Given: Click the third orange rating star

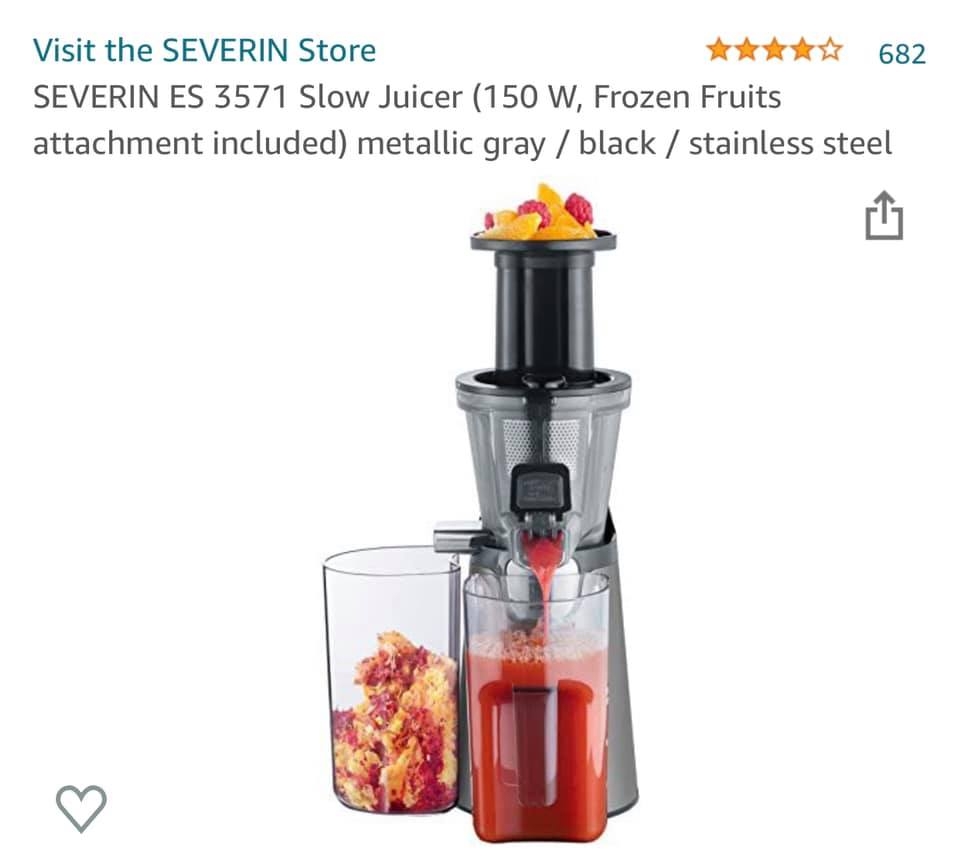Looking at the screenshot, I should [x=774, y=50].
